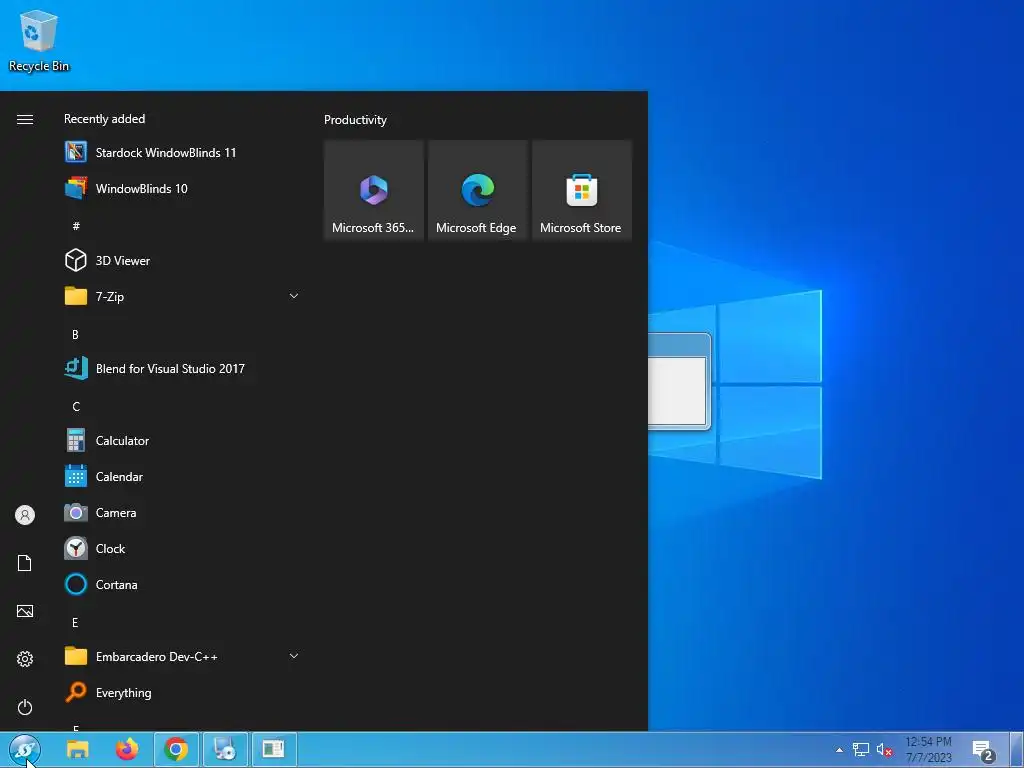Open Calculator app
Image resolution: width=1024 pixels, height=768 pixels.
point(183,441)
